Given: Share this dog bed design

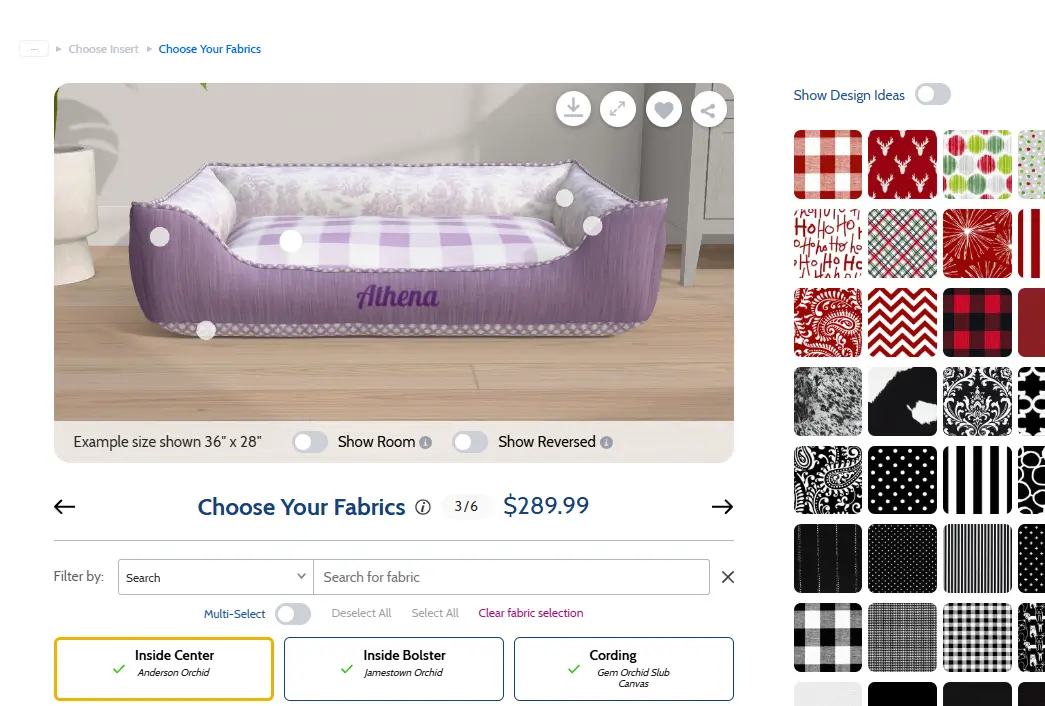Looking at the screenshot, I should click(x=708, y=110).
